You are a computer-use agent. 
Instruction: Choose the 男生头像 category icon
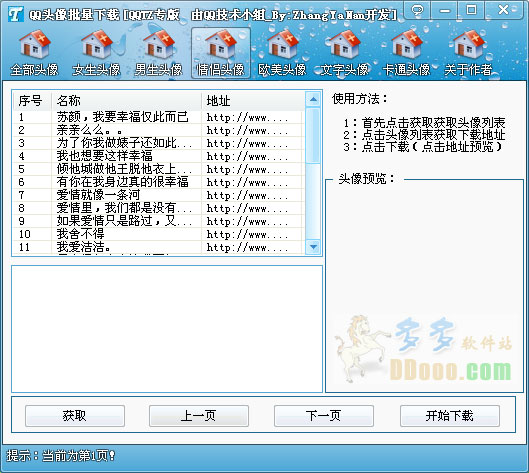point(159,53)
